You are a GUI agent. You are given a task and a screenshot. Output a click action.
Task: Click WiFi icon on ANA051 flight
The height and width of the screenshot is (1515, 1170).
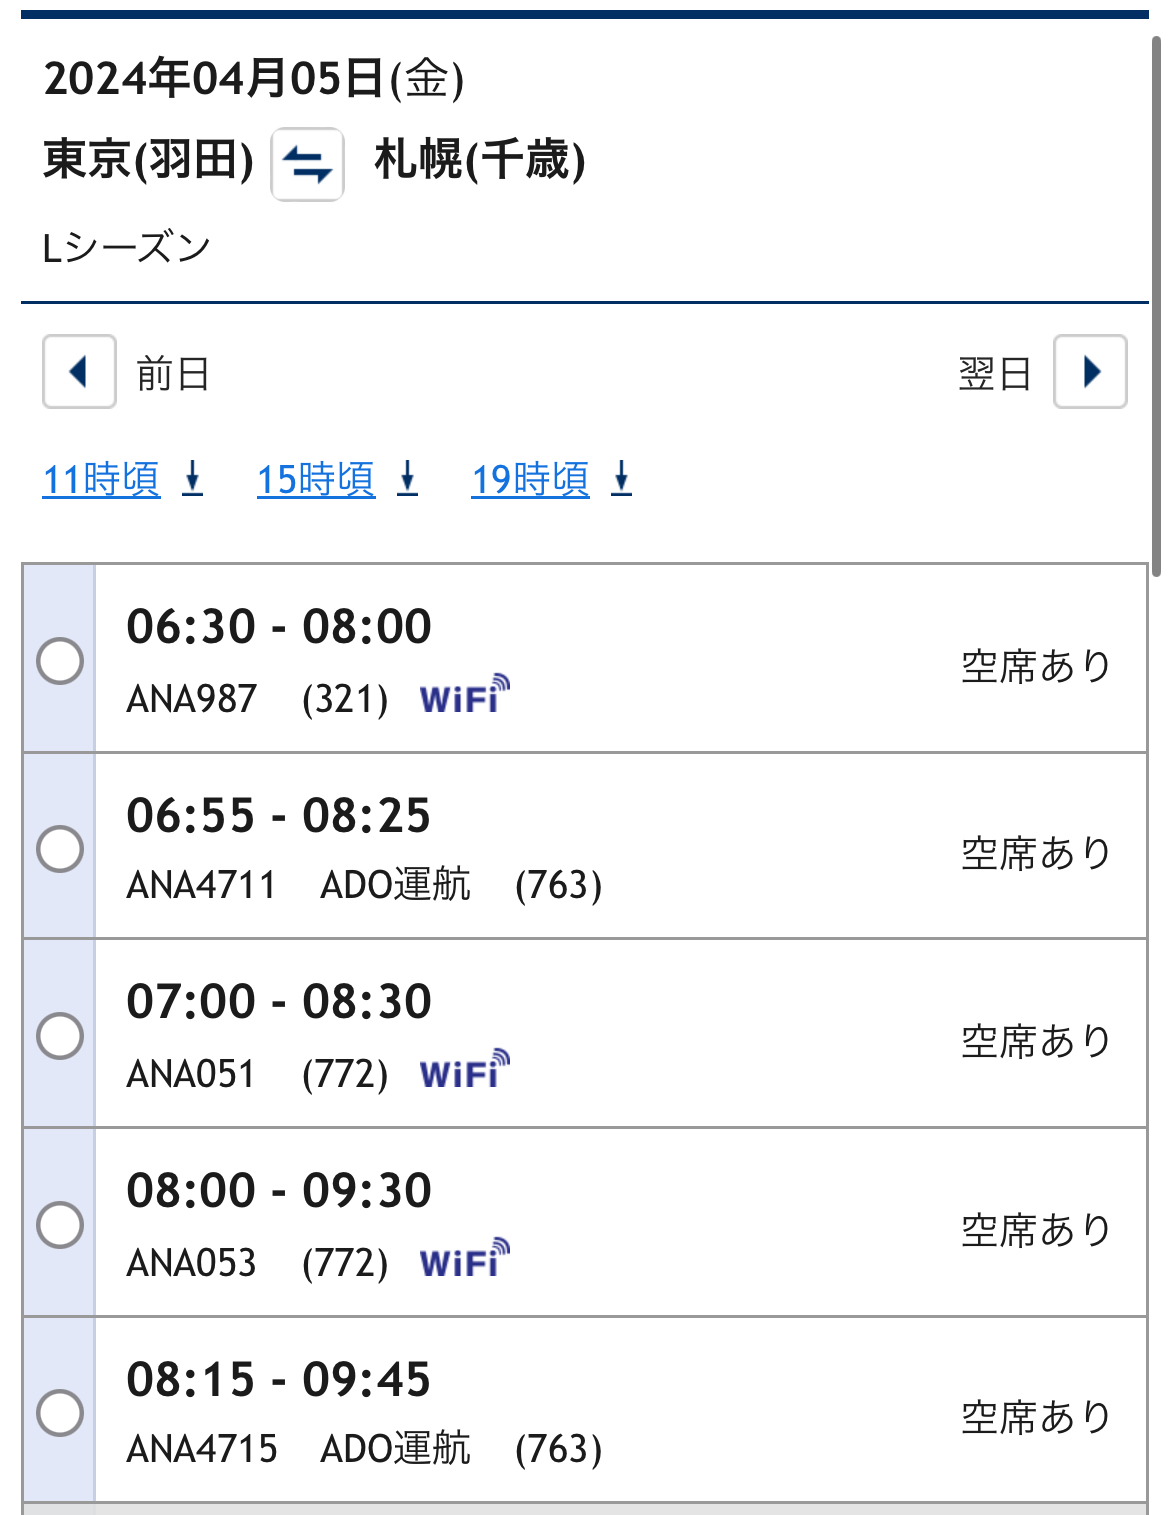(465, 1071)
